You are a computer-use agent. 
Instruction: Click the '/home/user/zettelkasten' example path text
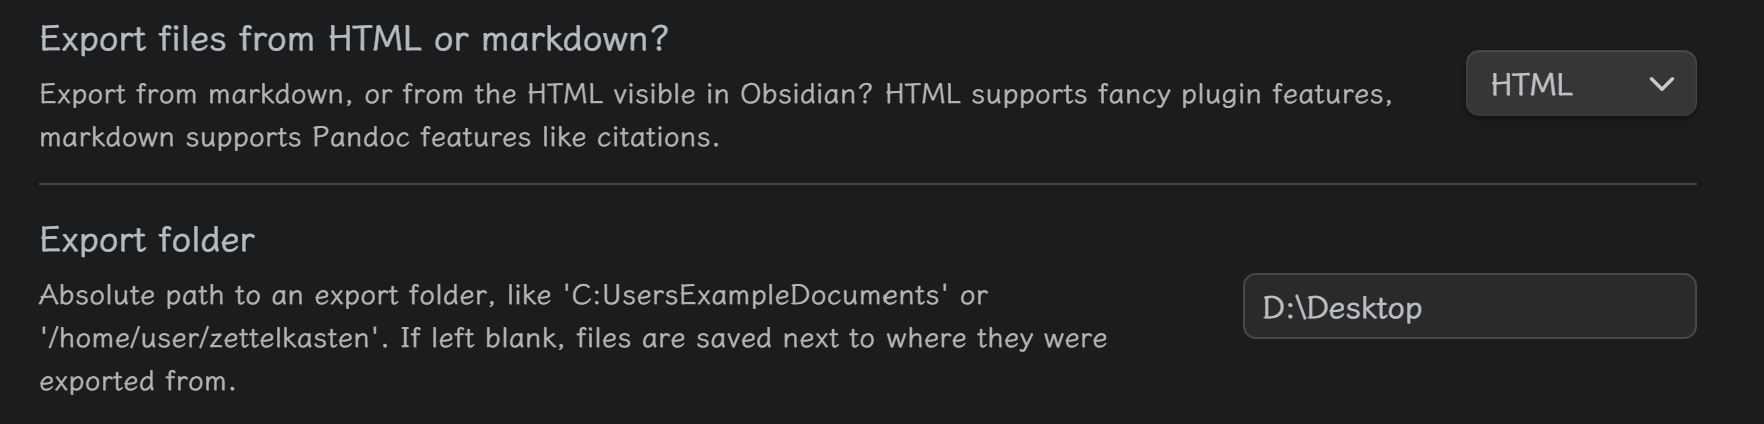coord(213,338)
